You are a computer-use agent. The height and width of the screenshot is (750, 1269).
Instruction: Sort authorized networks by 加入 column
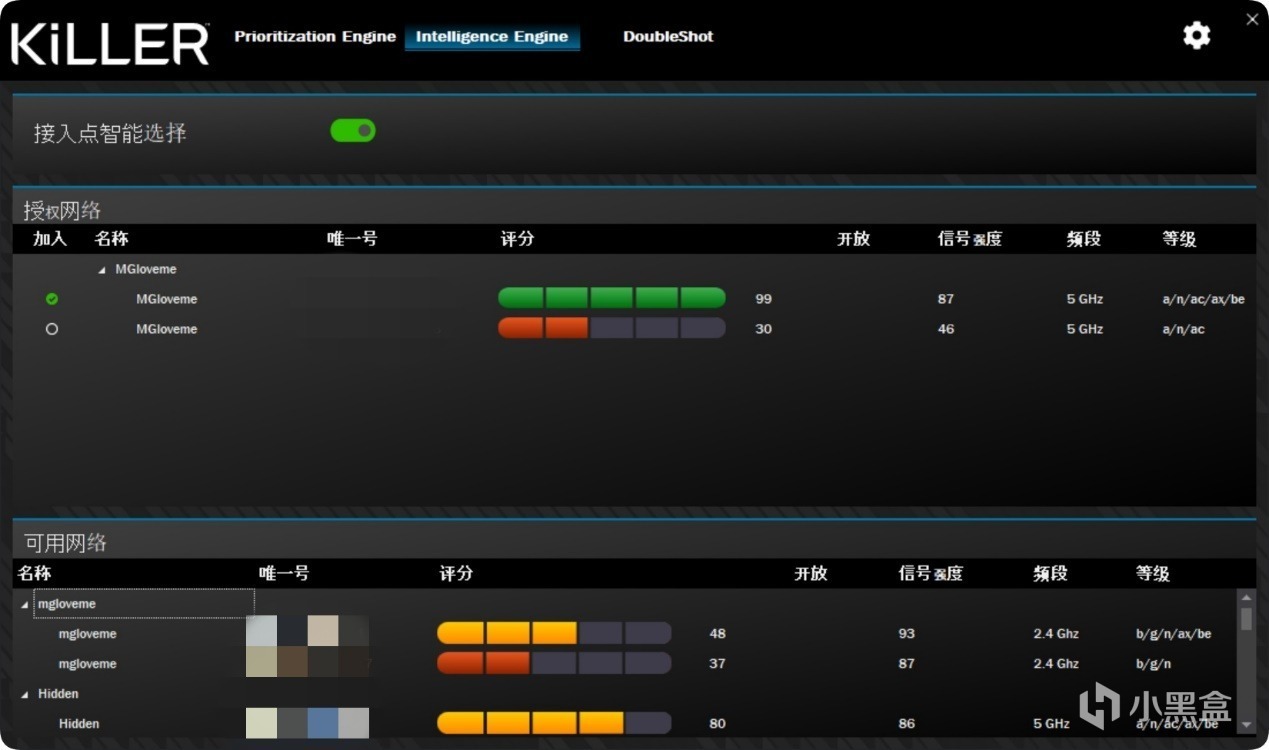[x=49, y=239]
